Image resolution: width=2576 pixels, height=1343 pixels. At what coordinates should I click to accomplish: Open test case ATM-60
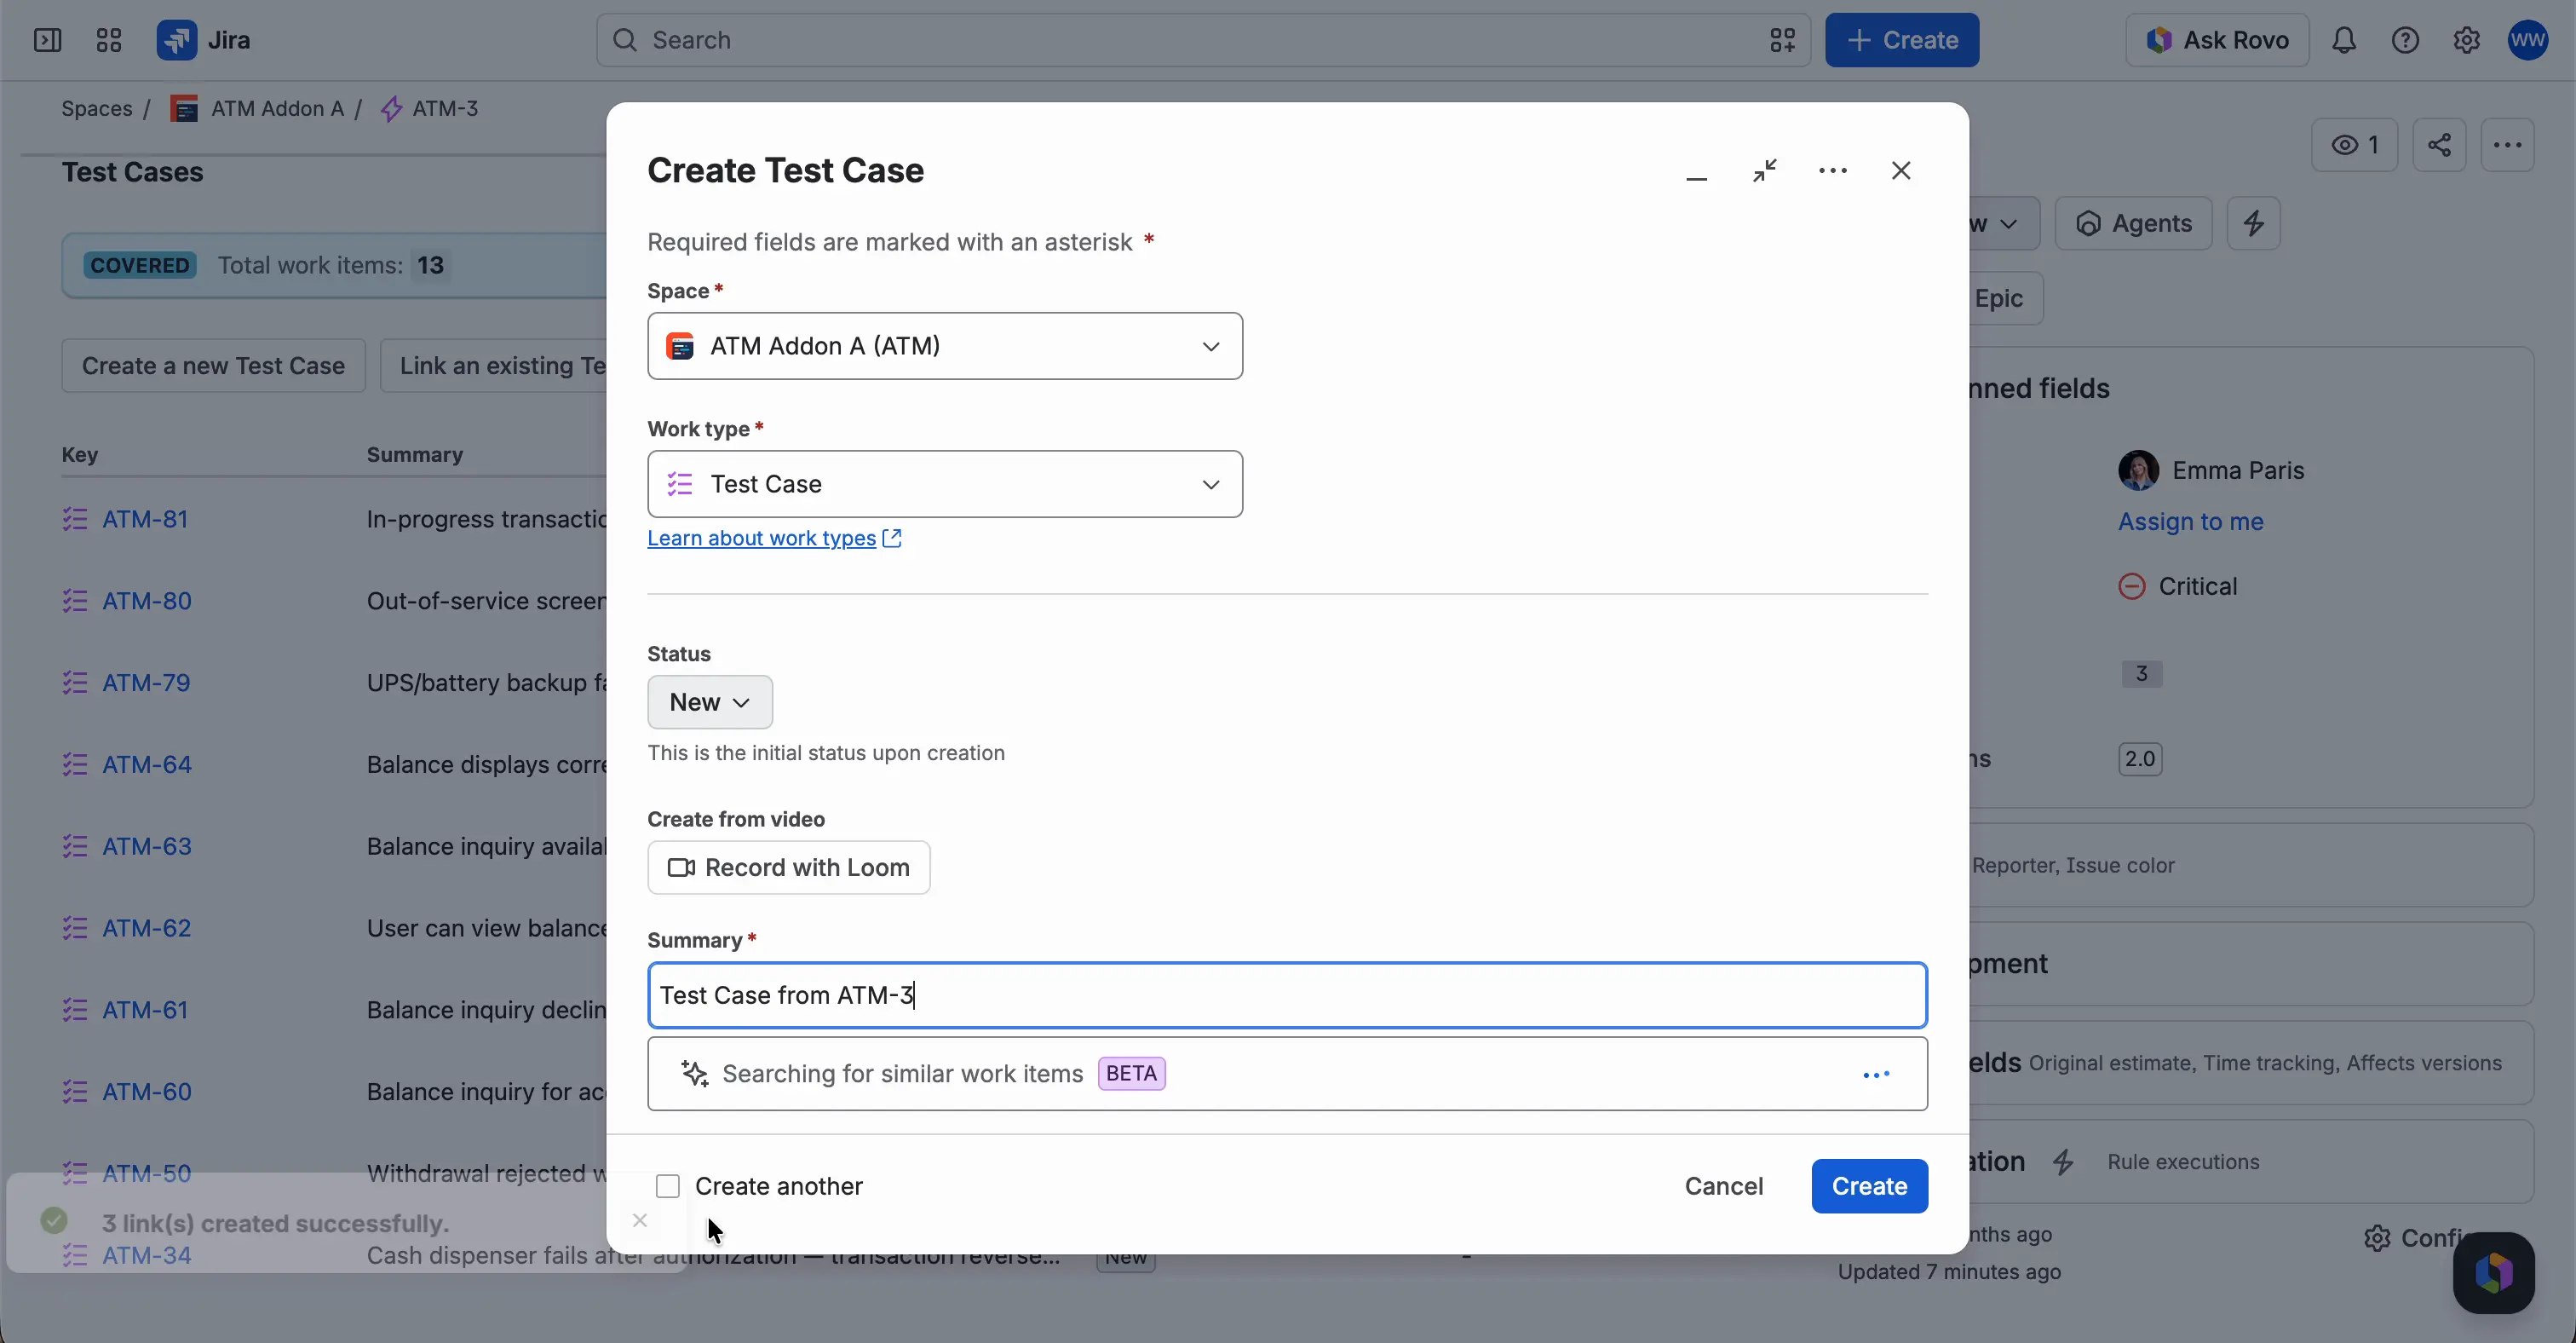pyautogui.click(x=147, y=1091)
